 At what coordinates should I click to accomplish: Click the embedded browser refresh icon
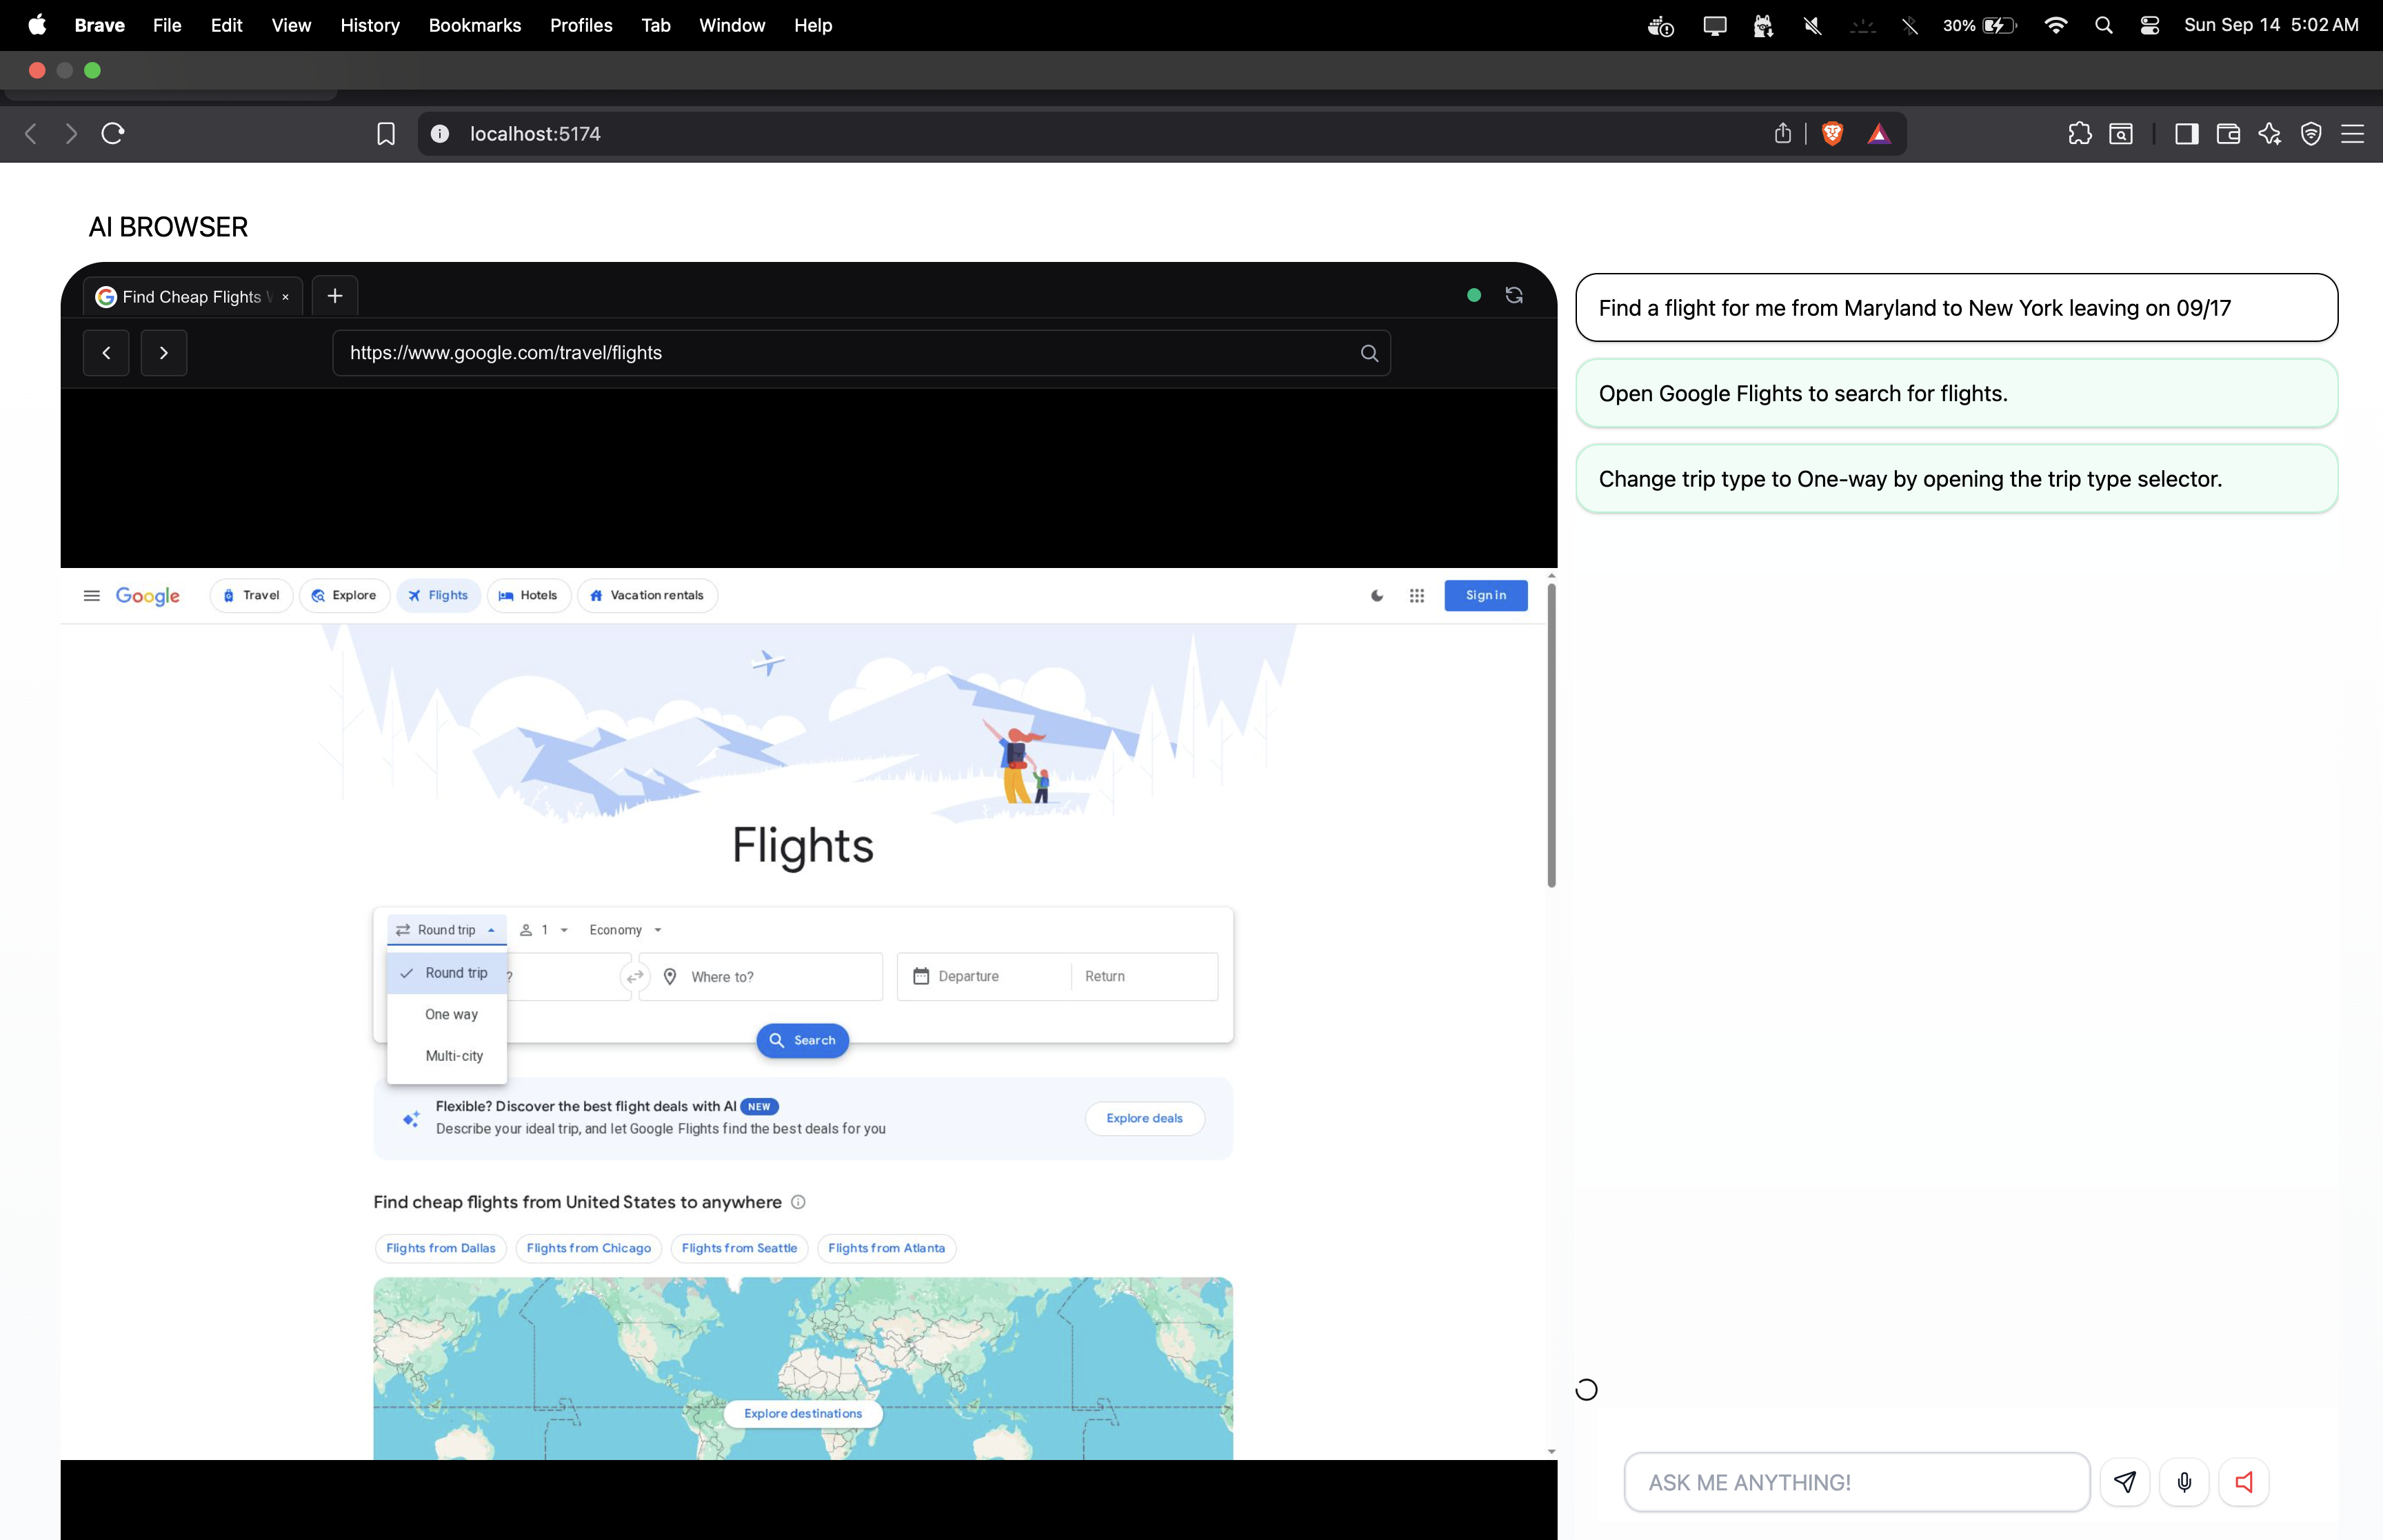[x=1514, y=295]
